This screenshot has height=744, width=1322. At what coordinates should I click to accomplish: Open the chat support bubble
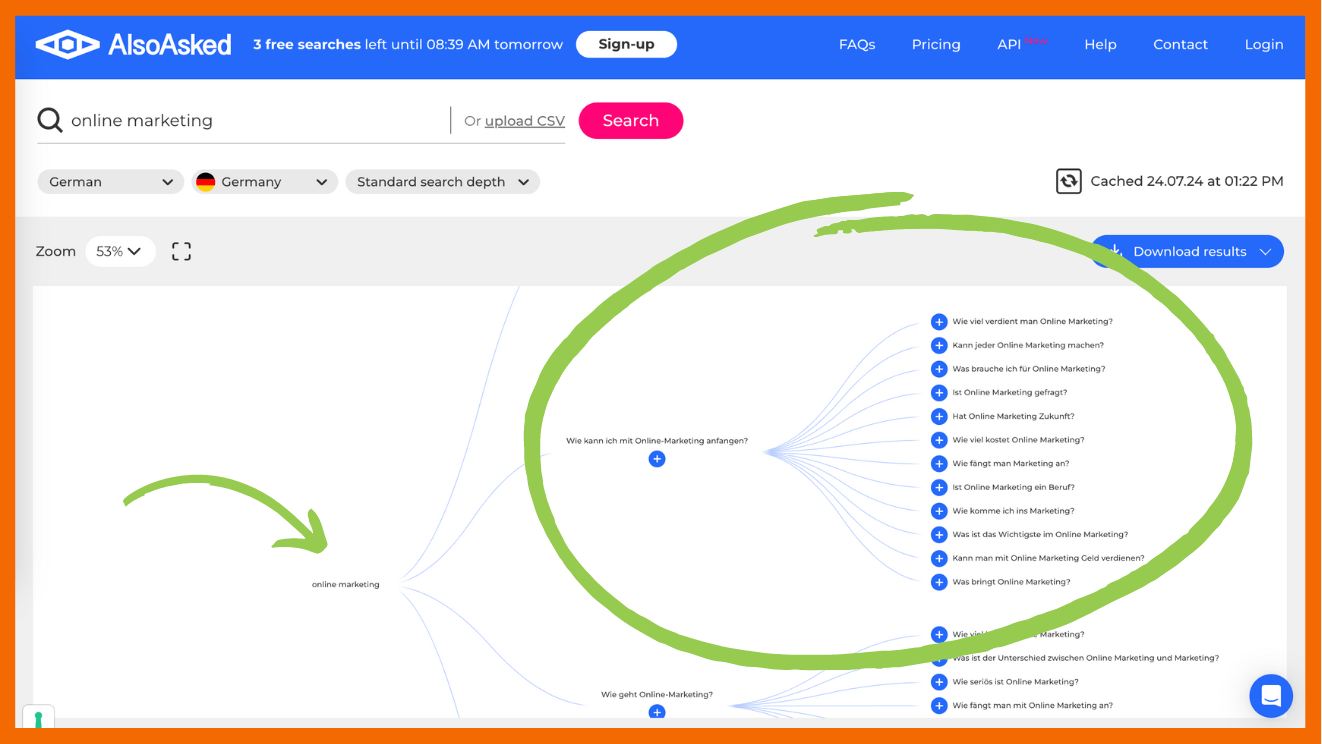coord(1270,696)
